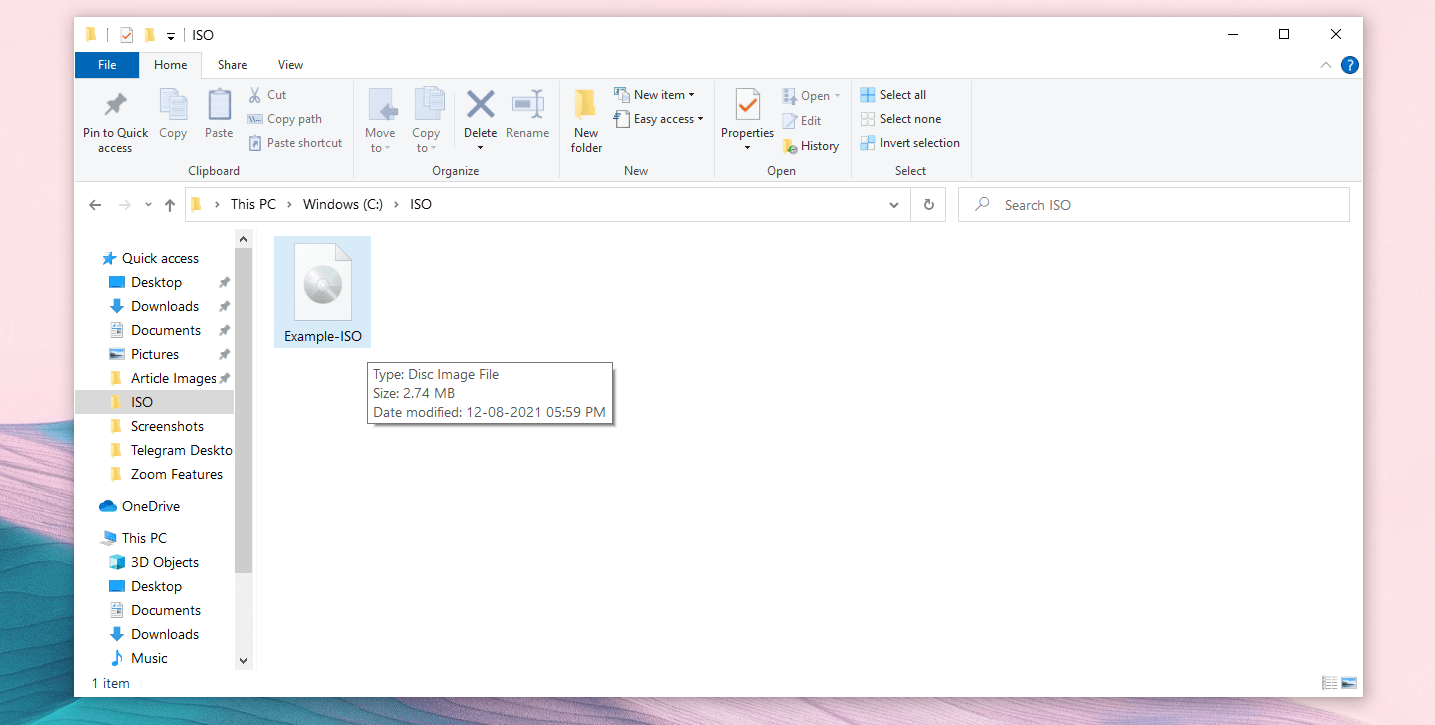Open the ribbon's Open dropdown
The image size is (1435, 725).
(x=811, y=96)
